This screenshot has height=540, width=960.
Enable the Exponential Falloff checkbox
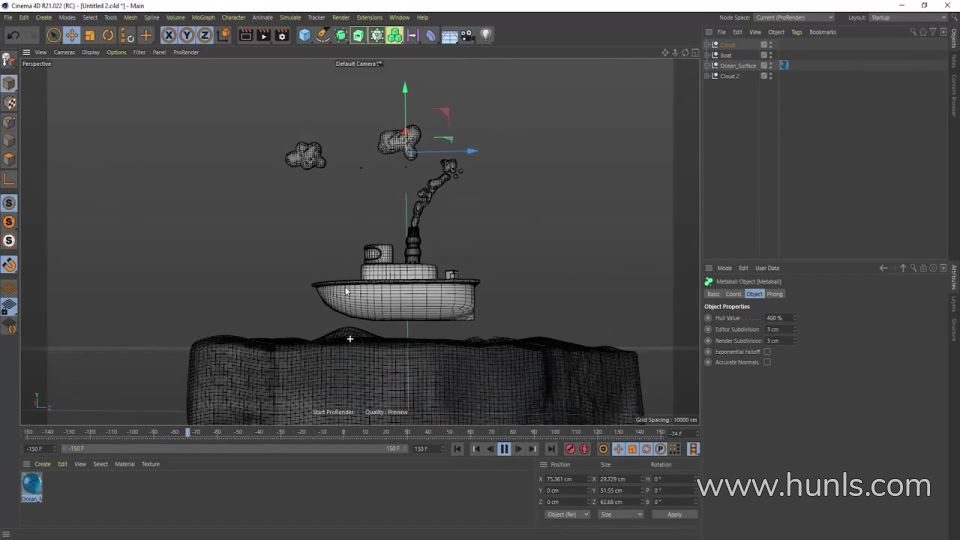coord(767,352)
